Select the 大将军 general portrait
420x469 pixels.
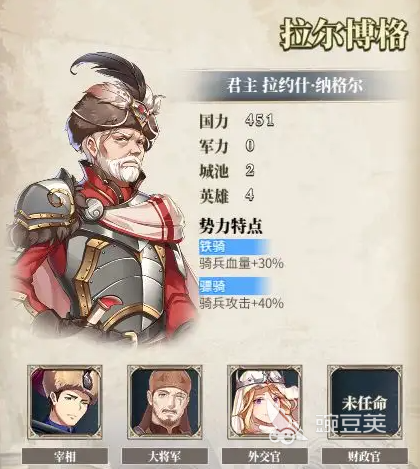coord(165,402)
